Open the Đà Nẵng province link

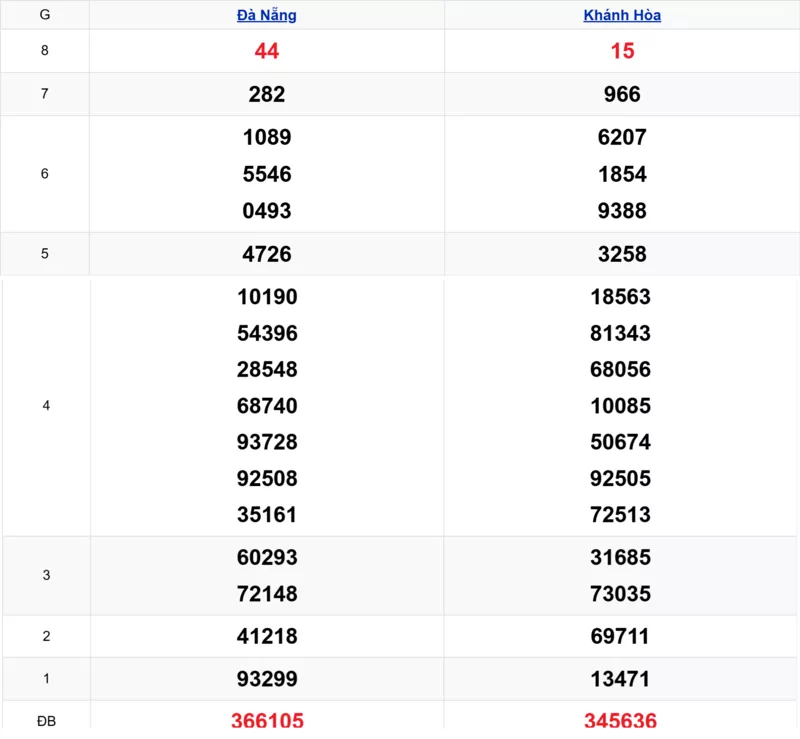pyautogui.click(x=266, y=15)
